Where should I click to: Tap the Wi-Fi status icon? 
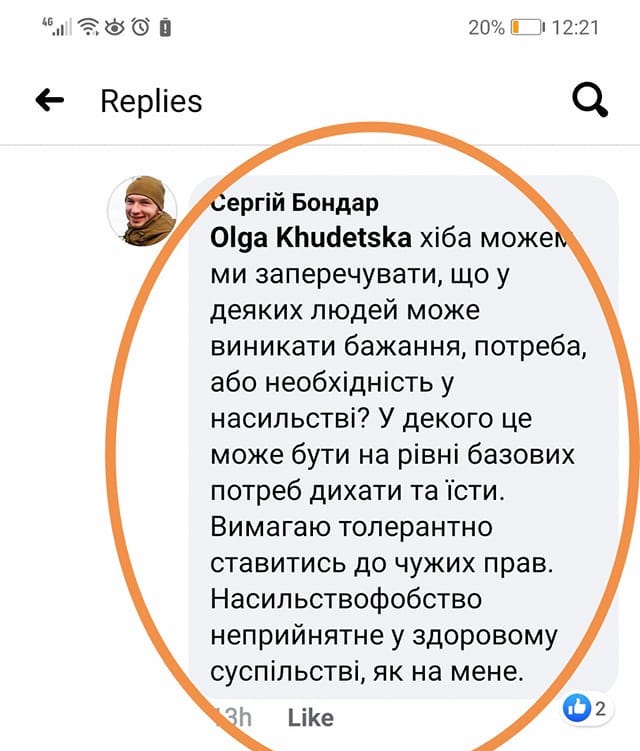90,25
